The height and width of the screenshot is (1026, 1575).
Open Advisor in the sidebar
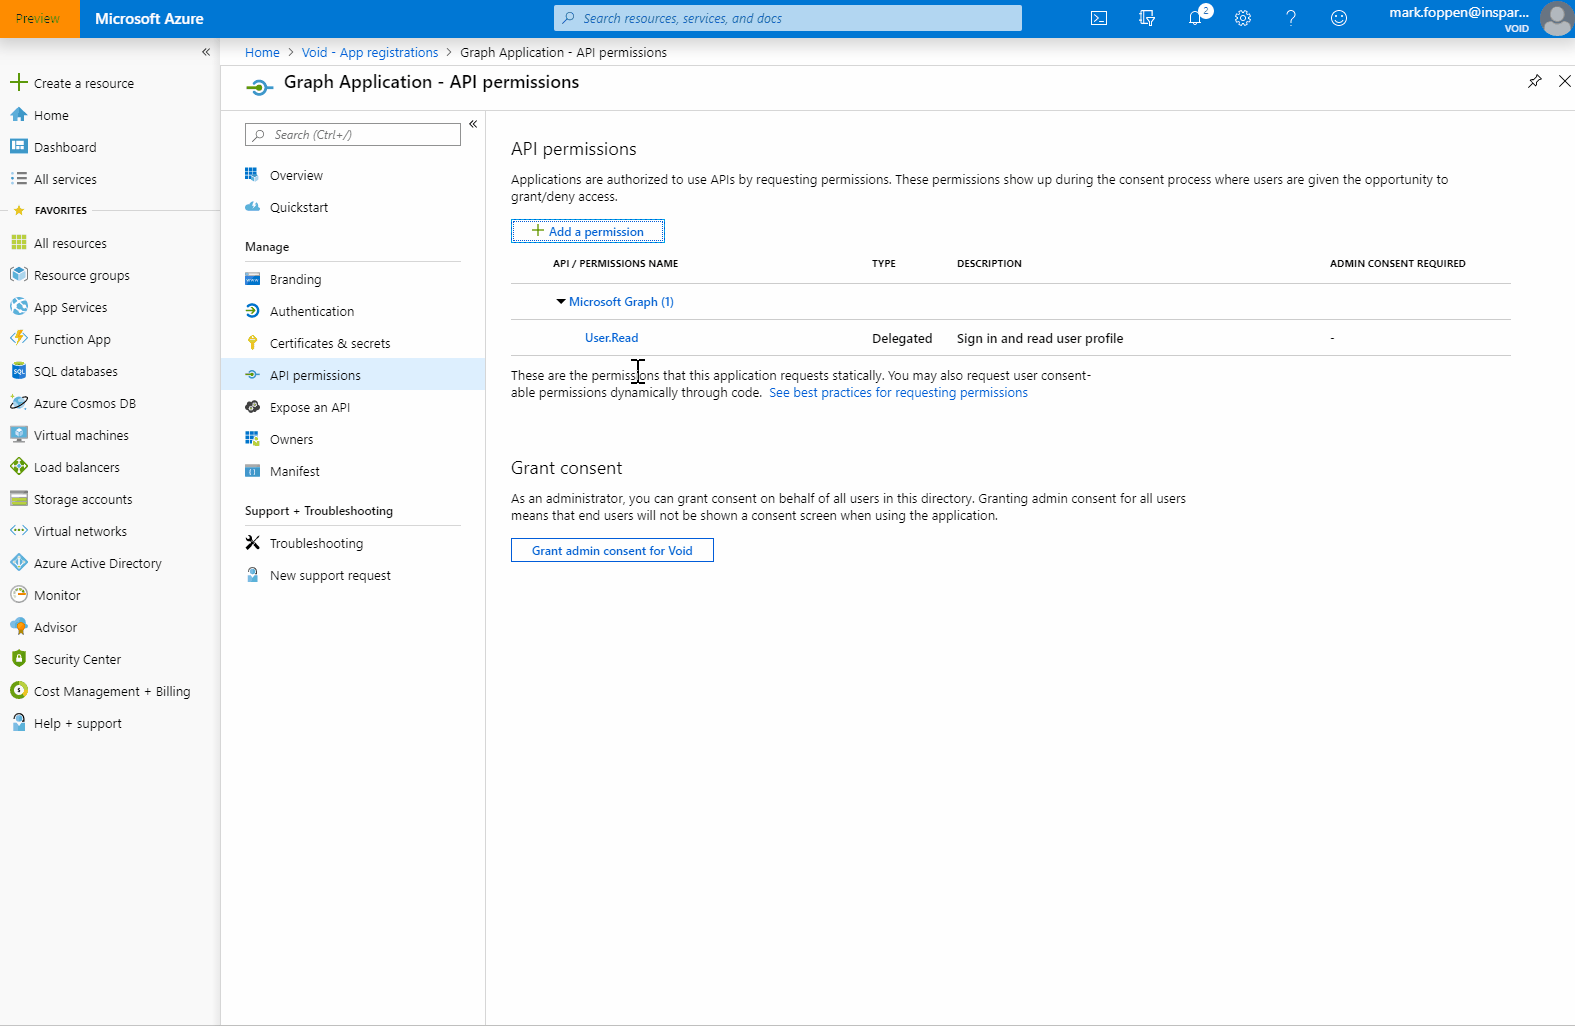(x=55, y=627)
